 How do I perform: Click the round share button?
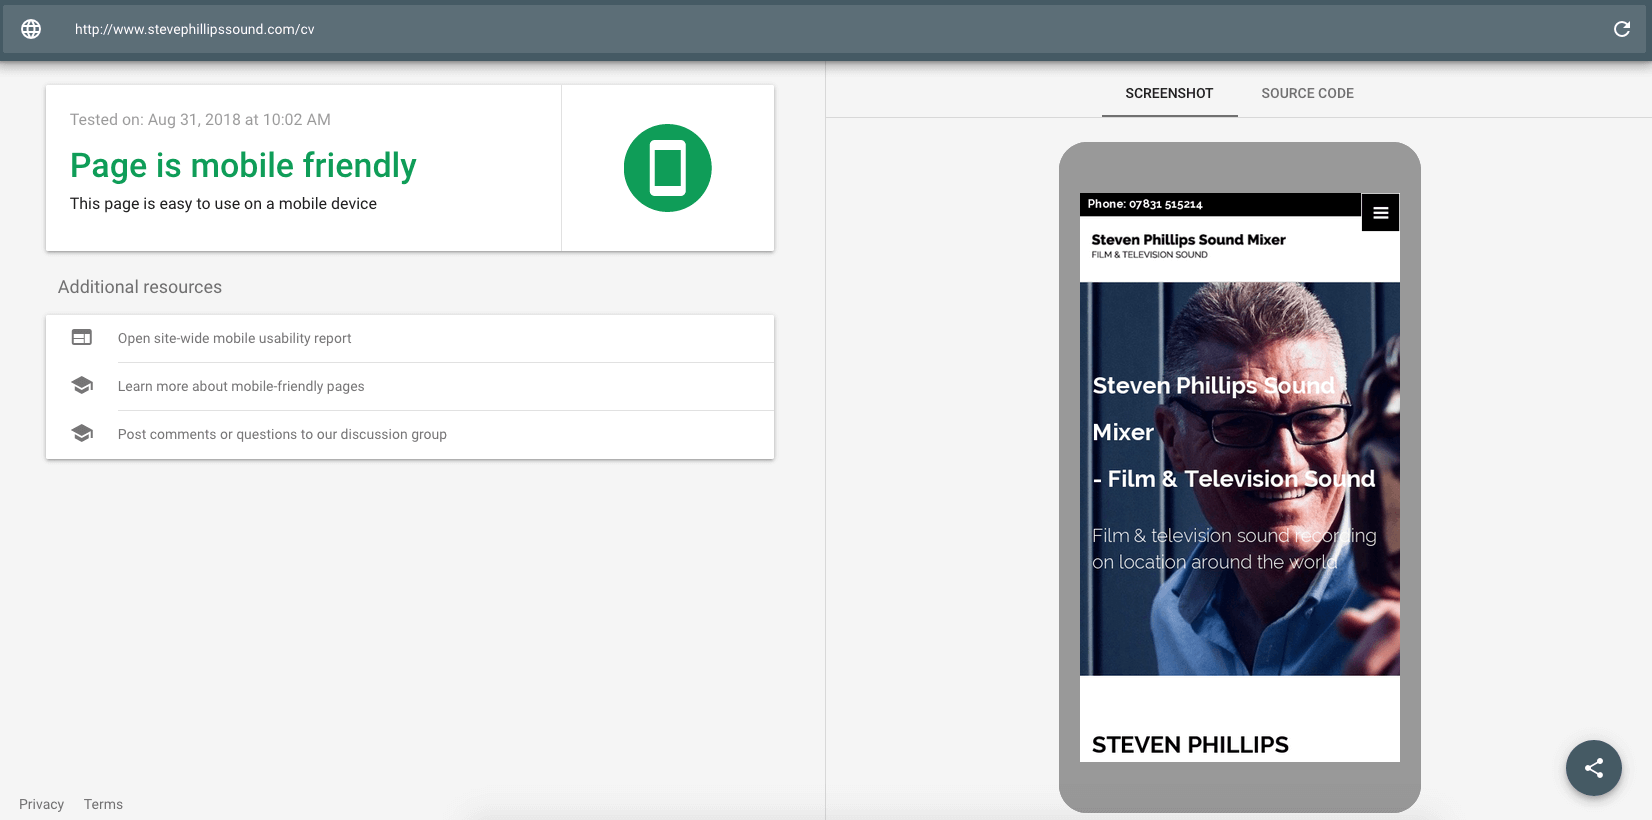point(1594,768)
